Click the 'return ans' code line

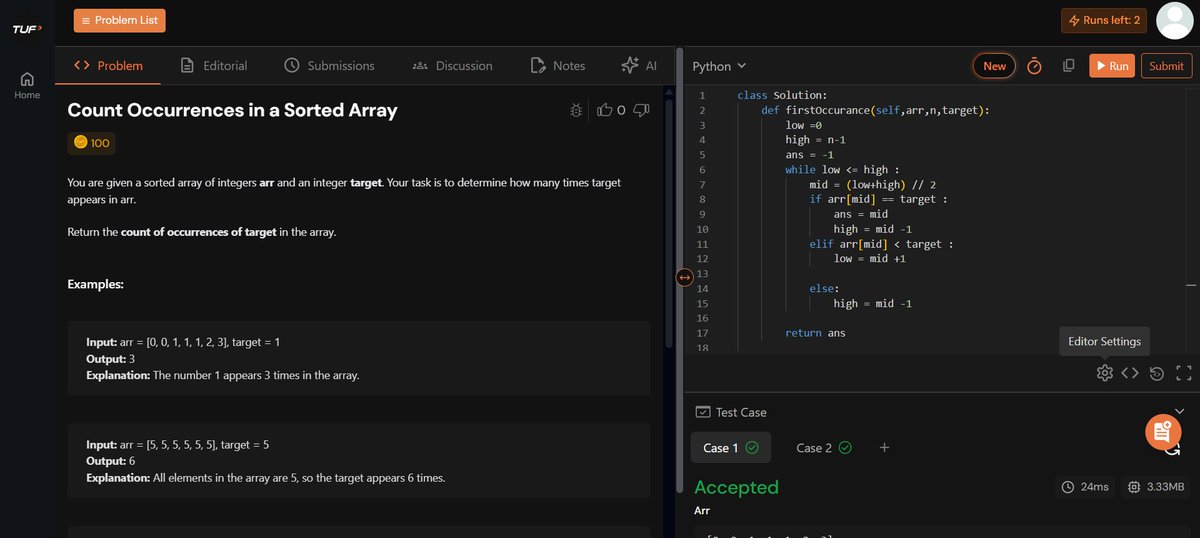(815, 333)
